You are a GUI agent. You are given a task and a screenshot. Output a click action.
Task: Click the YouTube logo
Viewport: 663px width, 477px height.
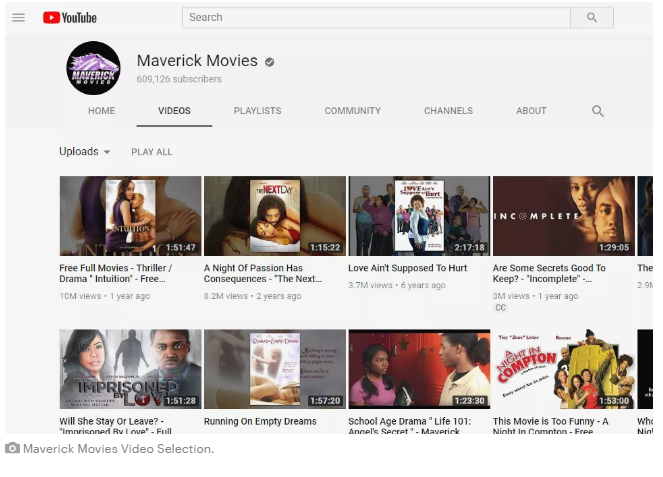pos(70,18)
